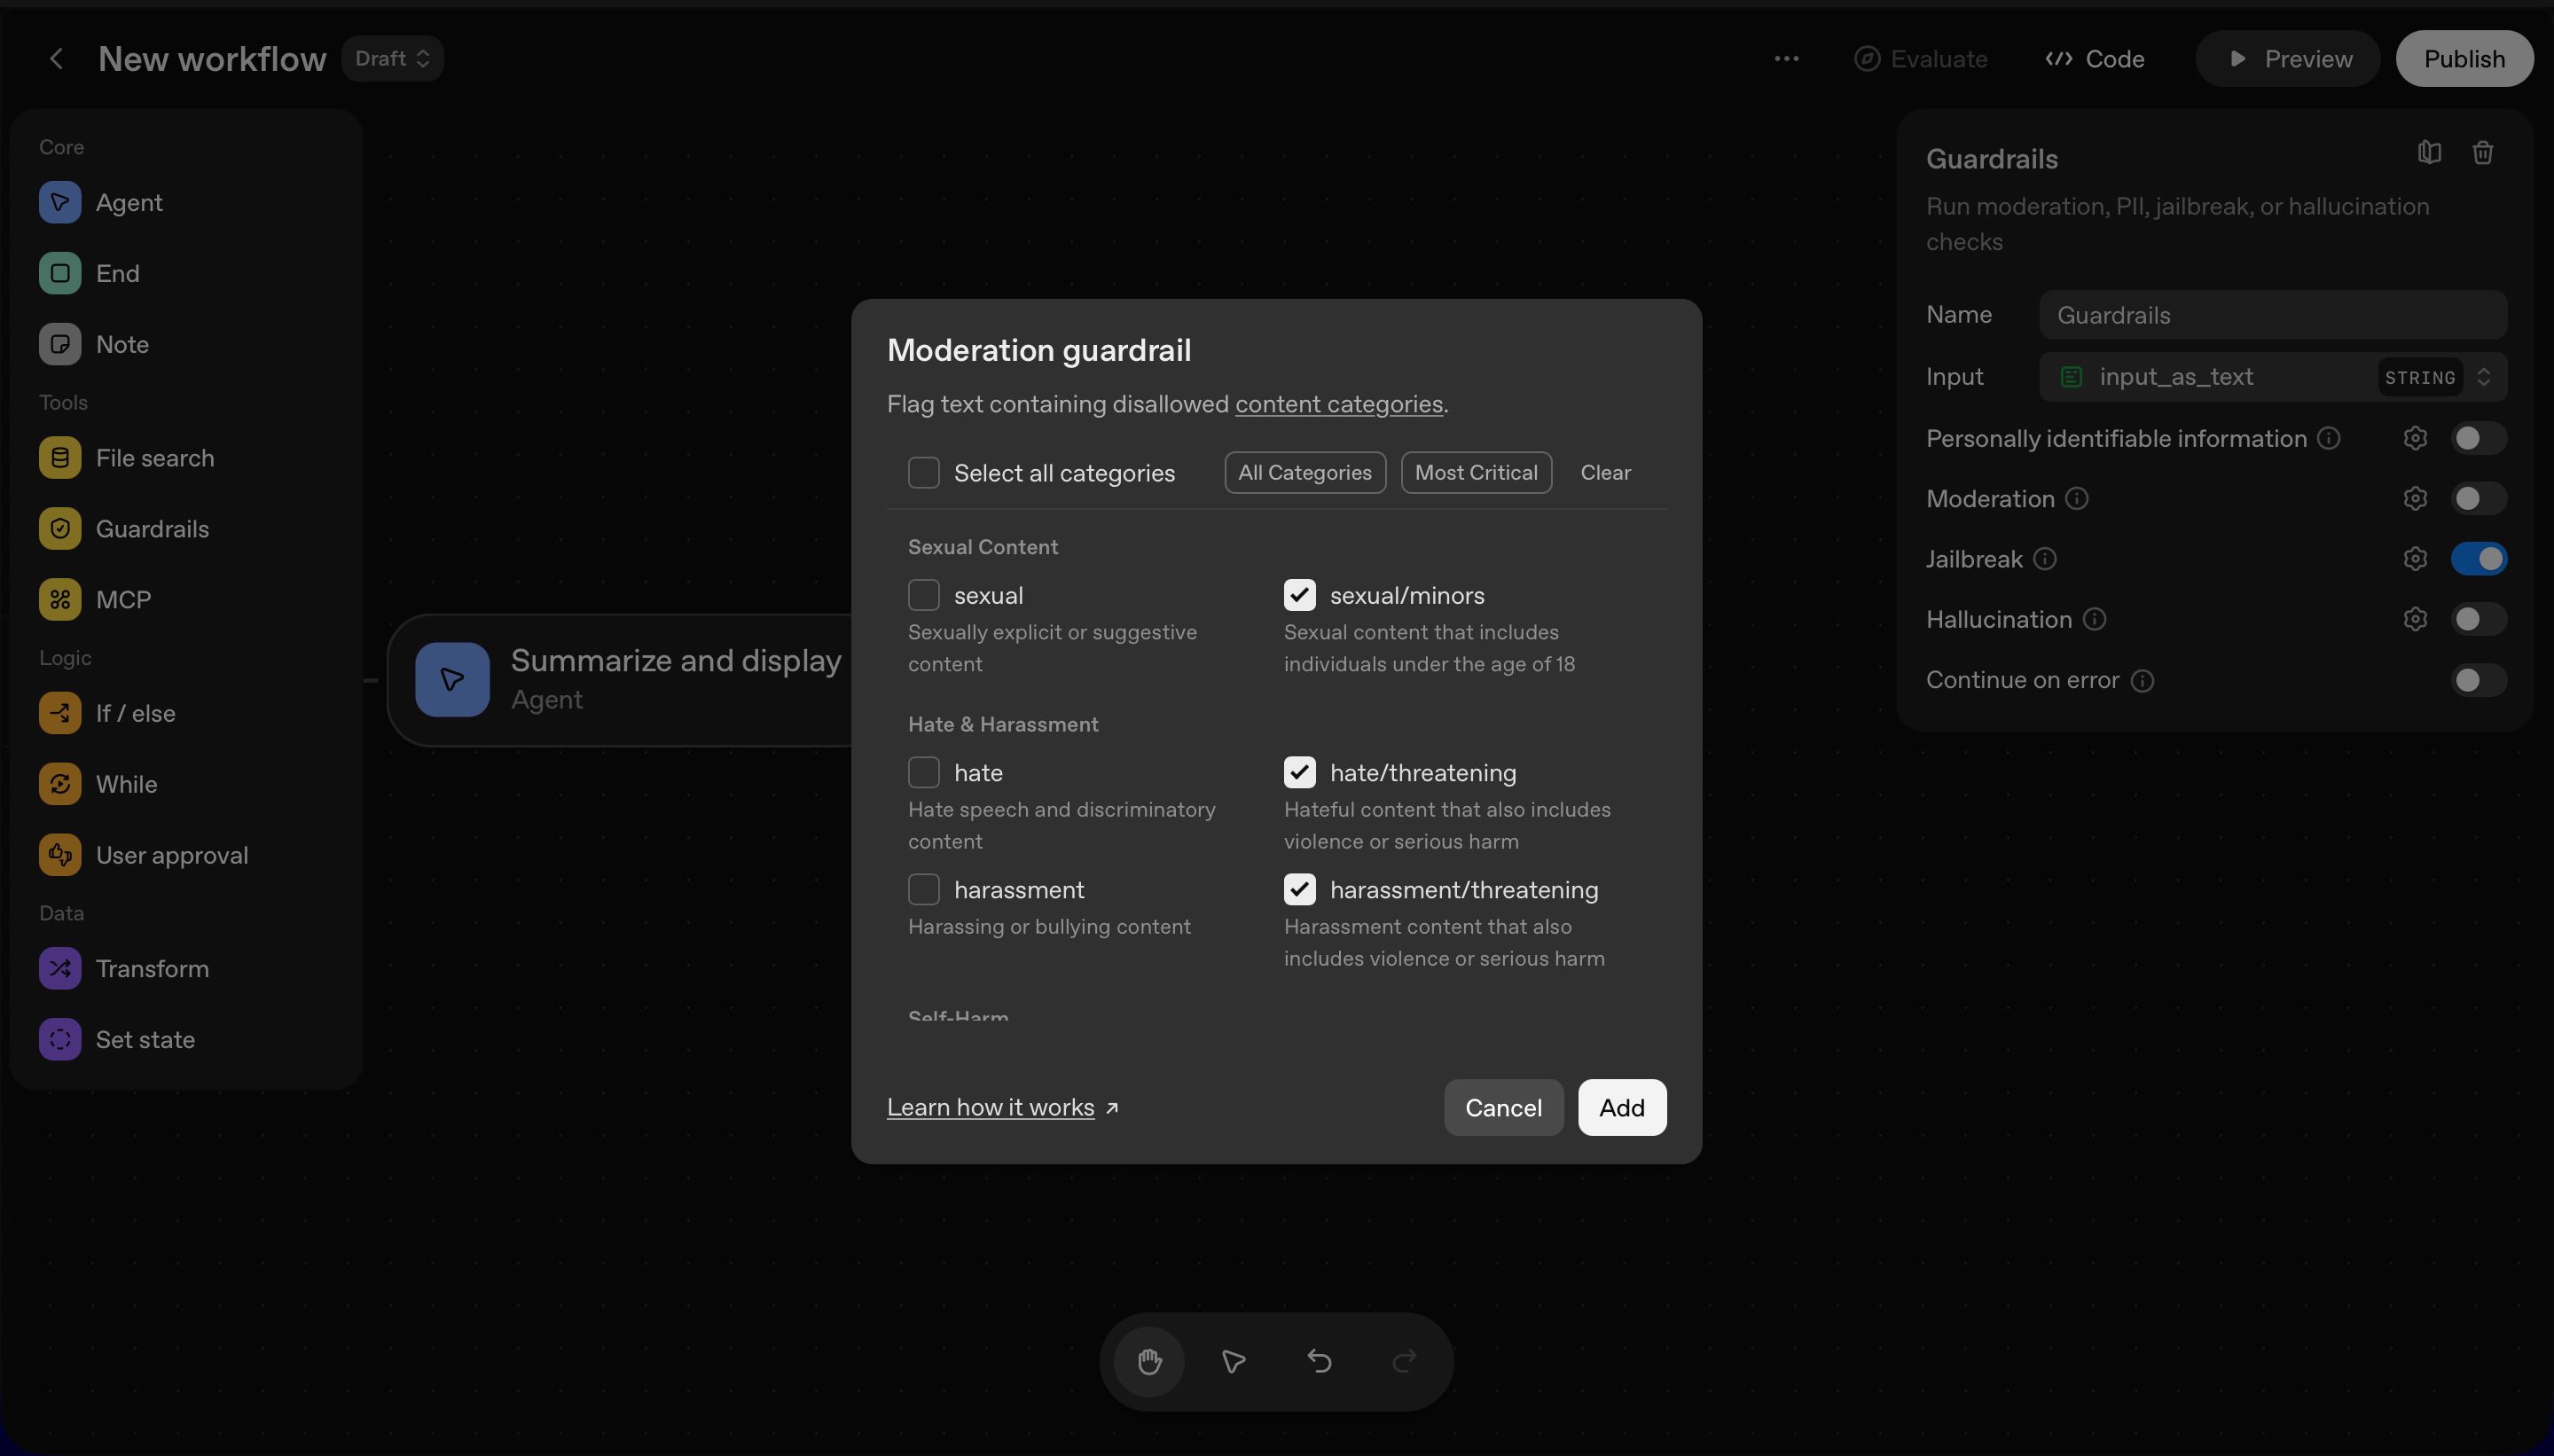This screenshot has width=2554, height=1456.
Task: Open the Draft version dropdown
Action: pyautogui.click(x=392, y=59)
